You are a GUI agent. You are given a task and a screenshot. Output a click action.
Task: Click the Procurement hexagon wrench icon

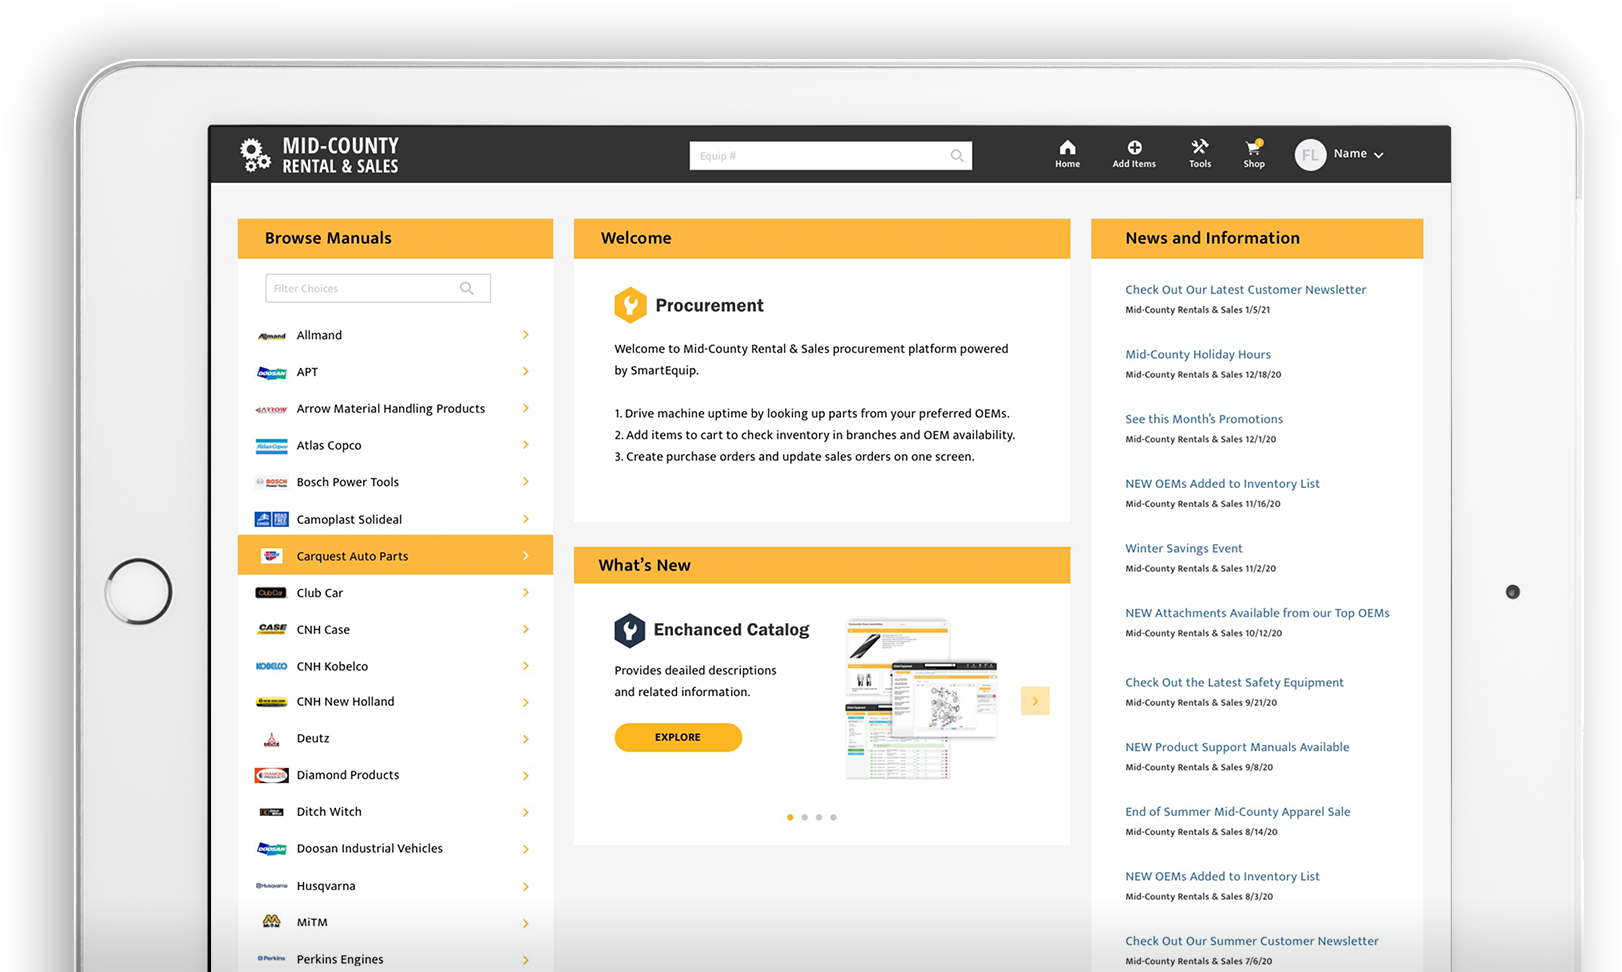630,305
